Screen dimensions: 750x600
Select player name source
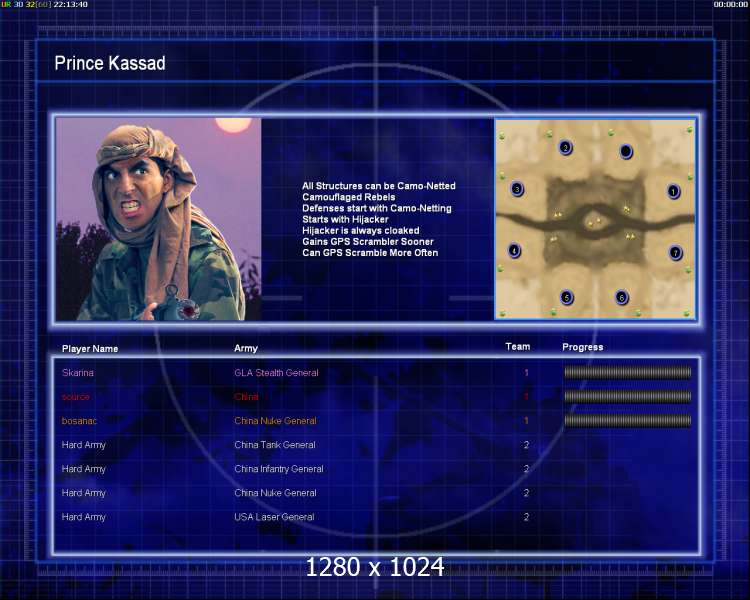pyautogui.click(x=76, y=397)
